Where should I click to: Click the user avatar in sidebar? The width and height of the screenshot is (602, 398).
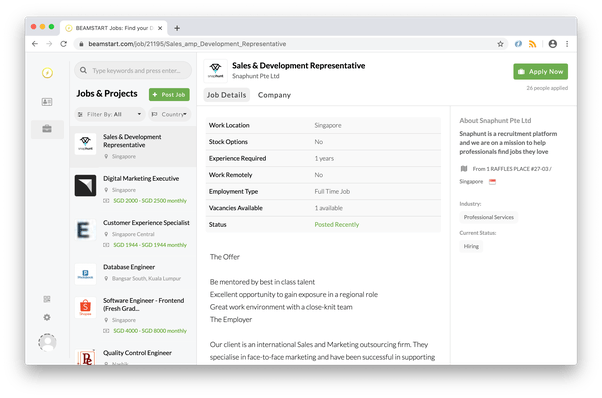click(x=47, y=342)
